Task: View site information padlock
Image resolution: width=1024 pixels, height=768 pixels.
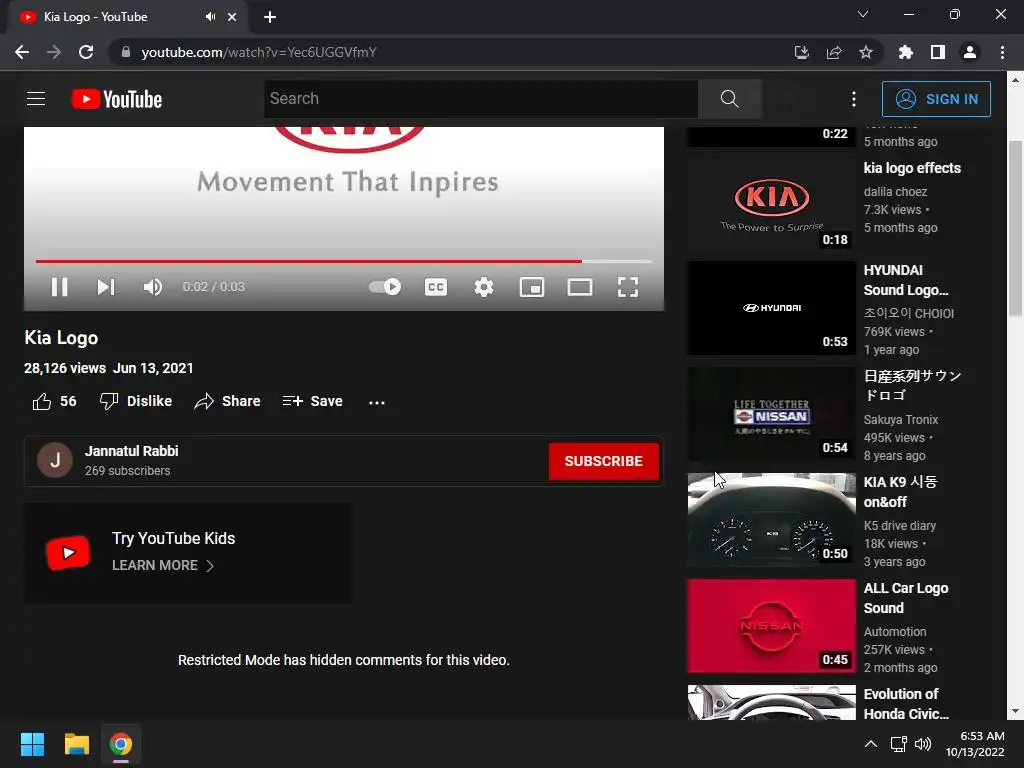Action: [126, 52]
